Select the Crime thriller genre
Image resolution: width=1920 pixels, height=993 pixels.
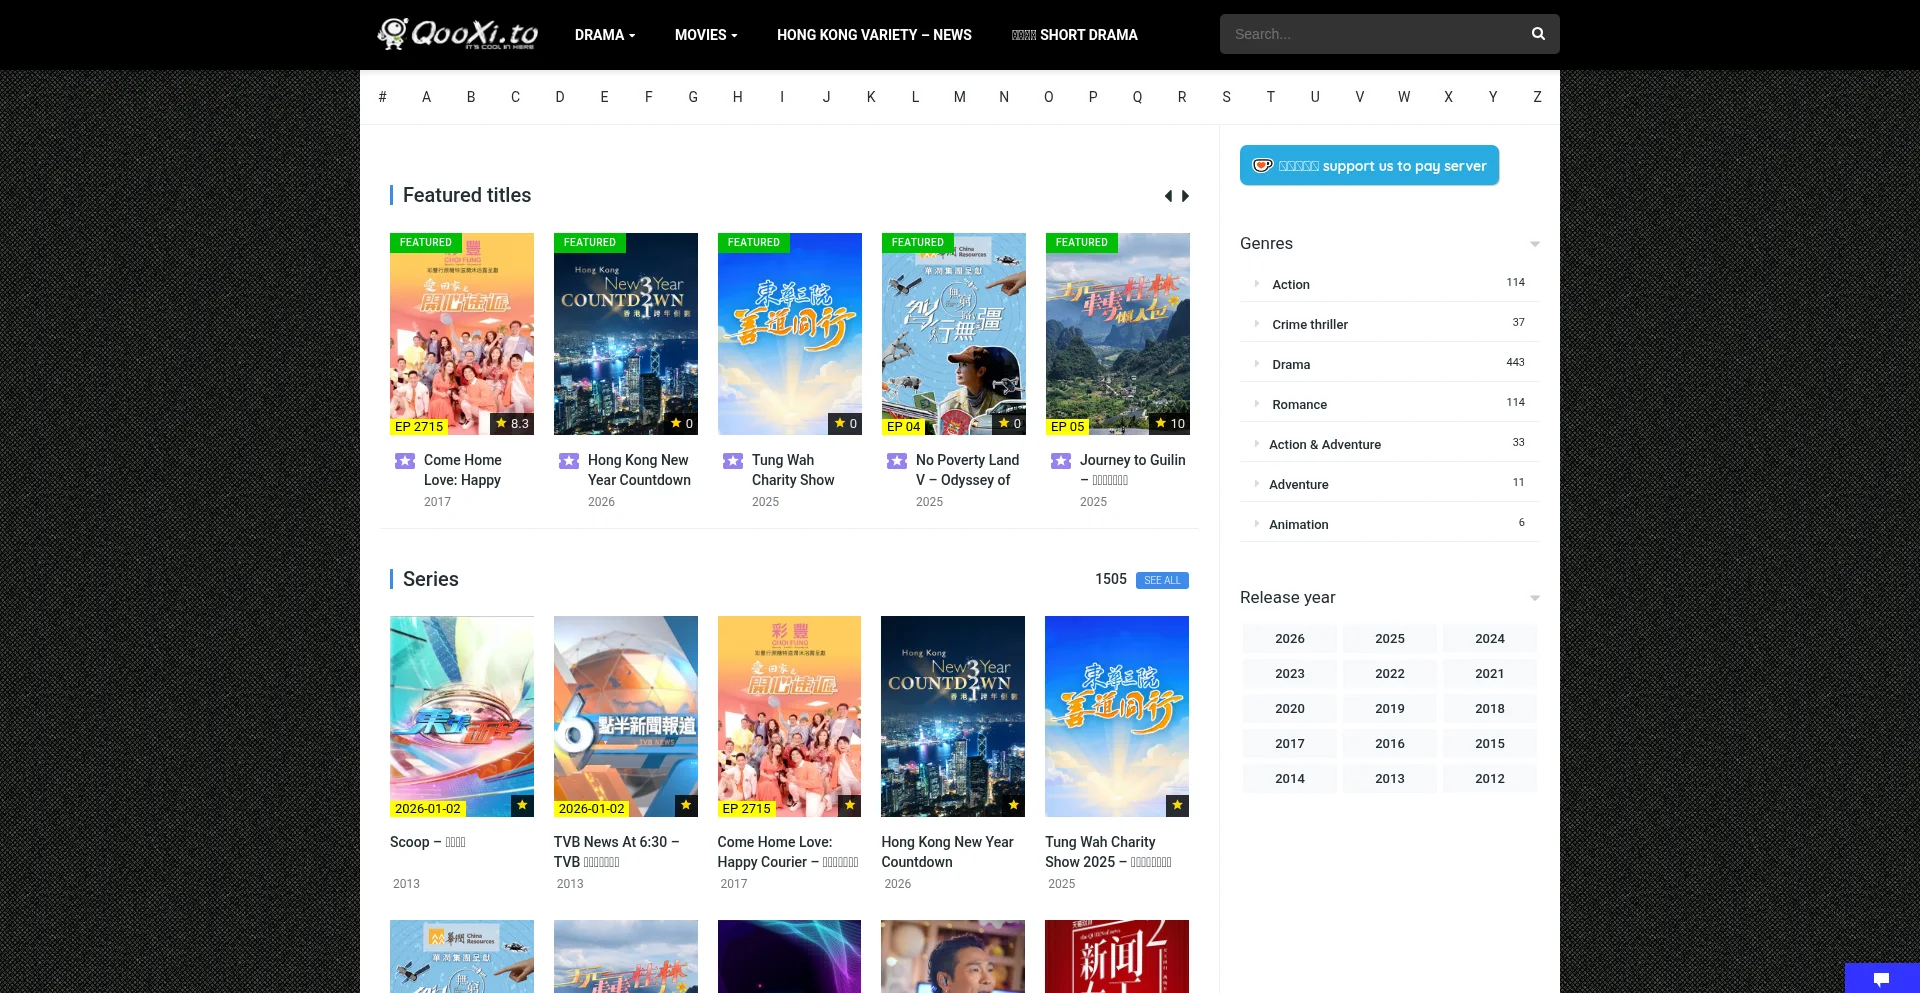coord(1309,324)
